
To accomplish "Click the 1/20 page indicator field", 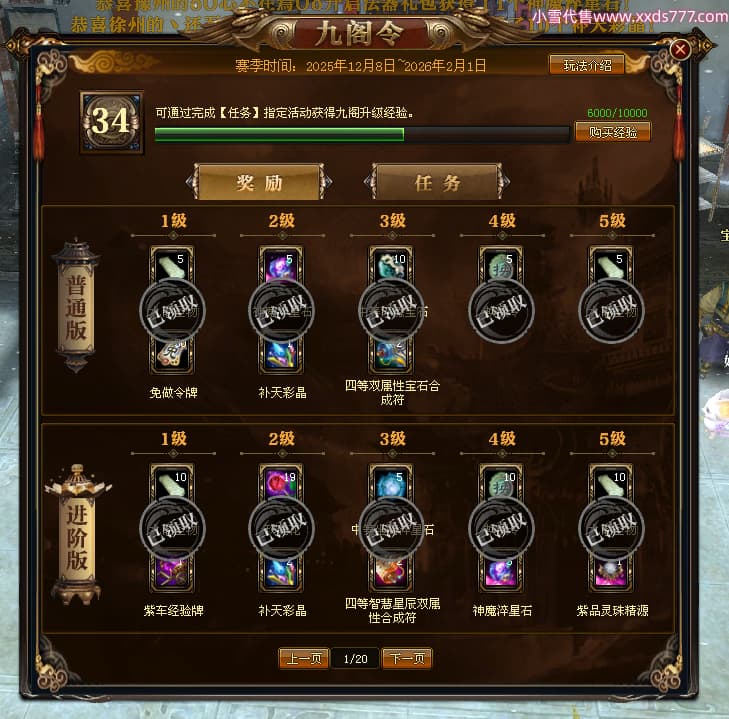I will coord(356,659).
